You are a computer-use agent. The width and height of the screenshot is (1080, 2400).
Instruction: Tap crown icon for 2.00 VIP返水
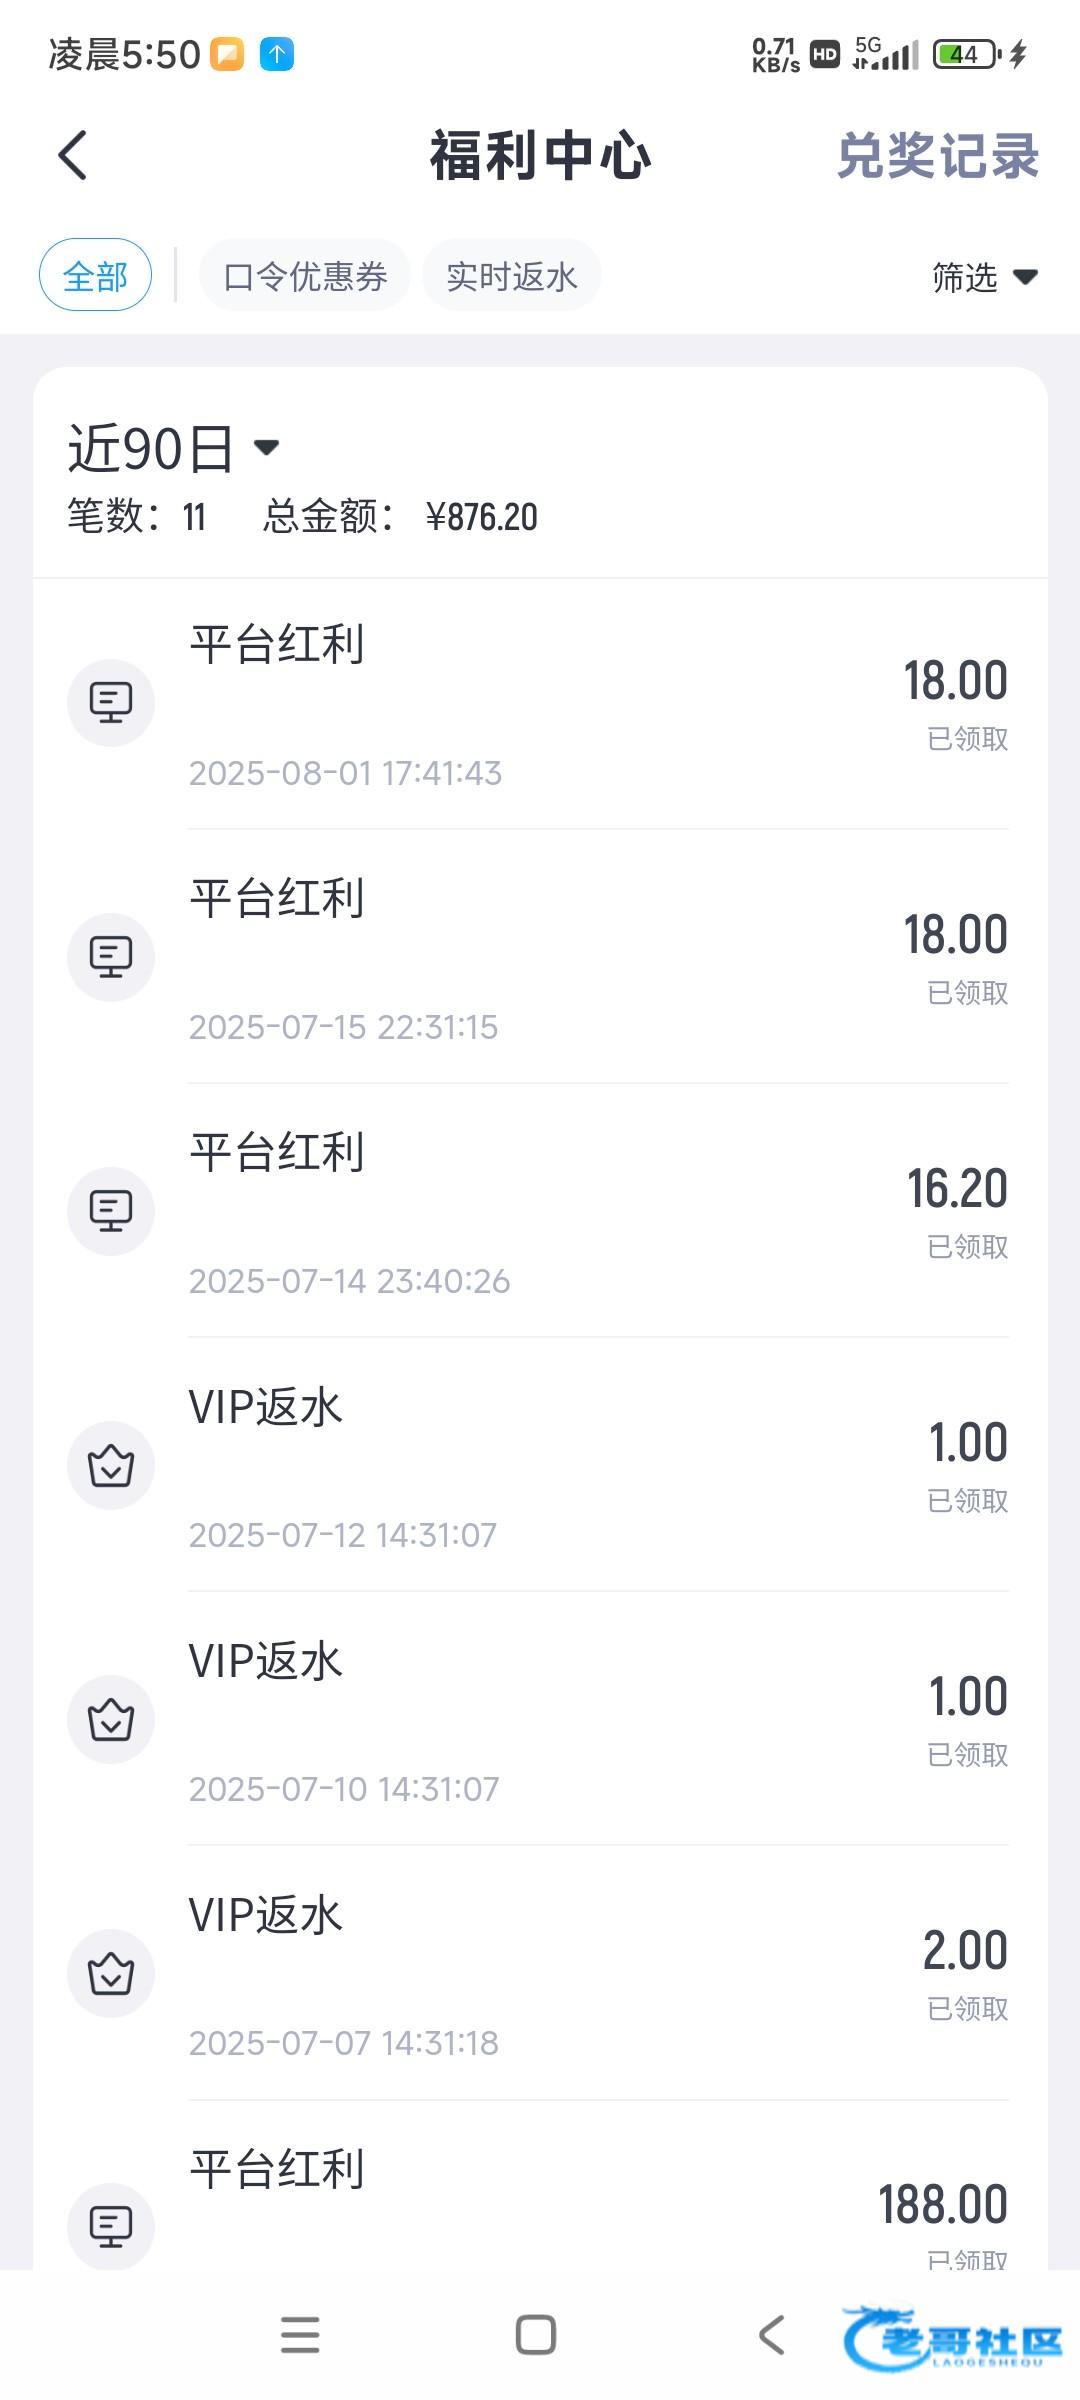(x=111, y=1973)
